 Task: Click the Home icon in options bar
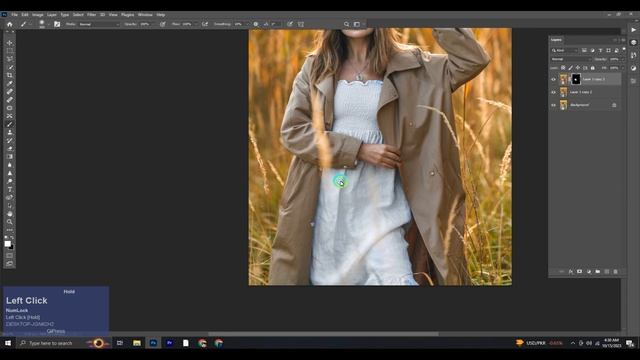pyautogui.click(x=9, y=24)
